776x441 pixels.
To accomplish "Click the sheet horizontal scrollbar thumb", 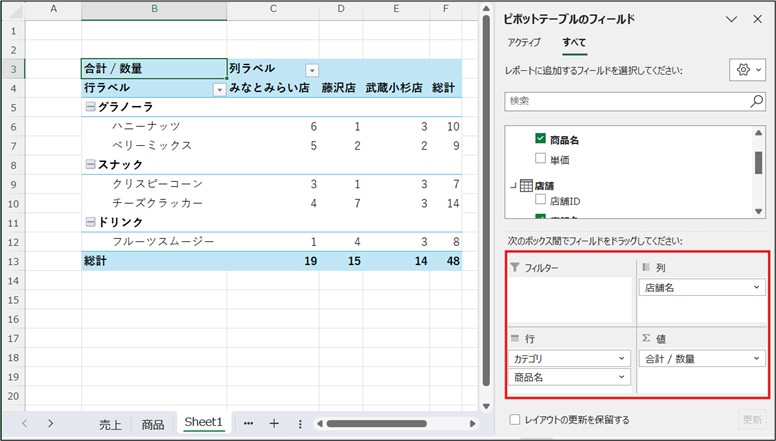I will [377, 424].
